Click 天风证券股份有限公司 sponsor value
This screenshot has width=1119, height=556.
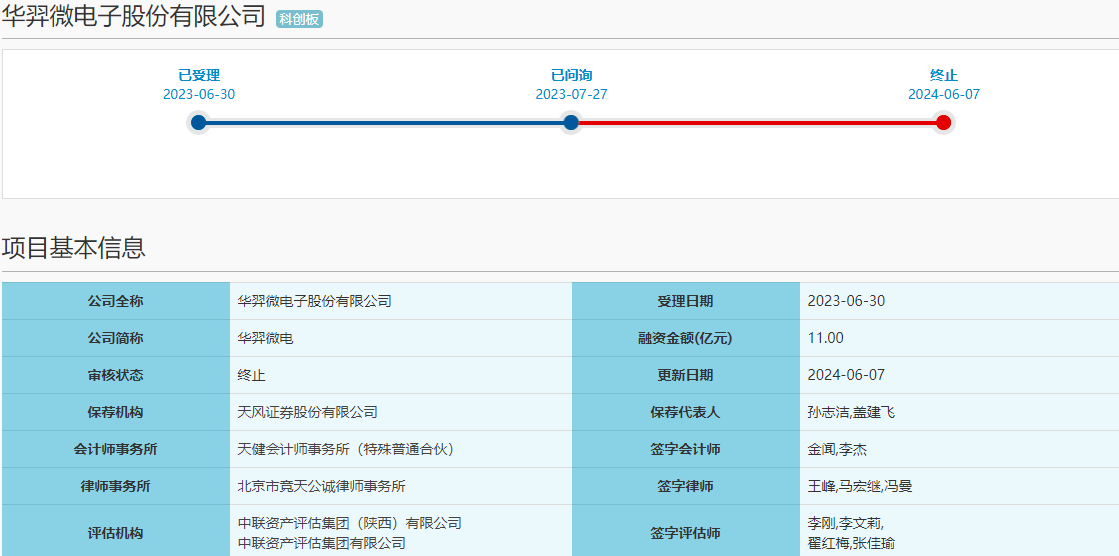point(308,413)
